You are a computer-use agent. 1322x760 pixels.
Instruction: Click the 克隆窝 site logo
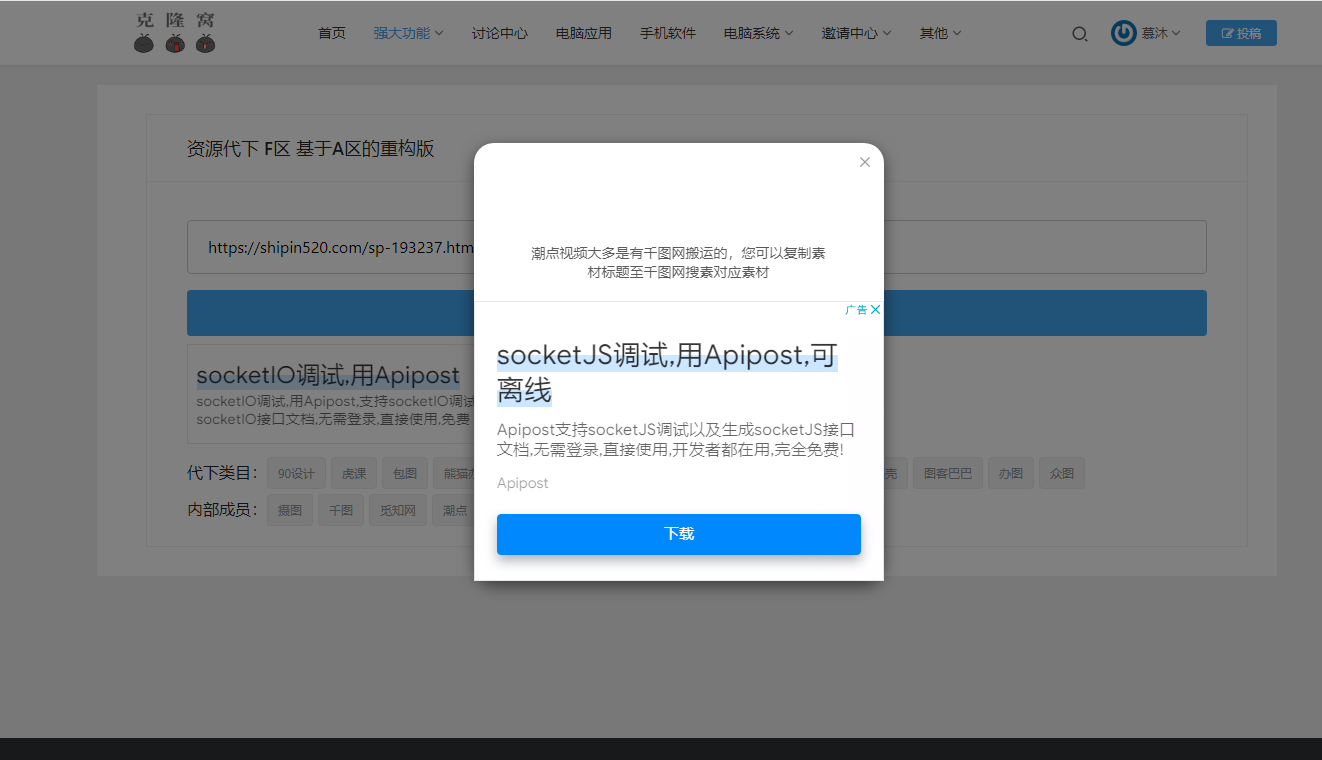pos(175,32)
